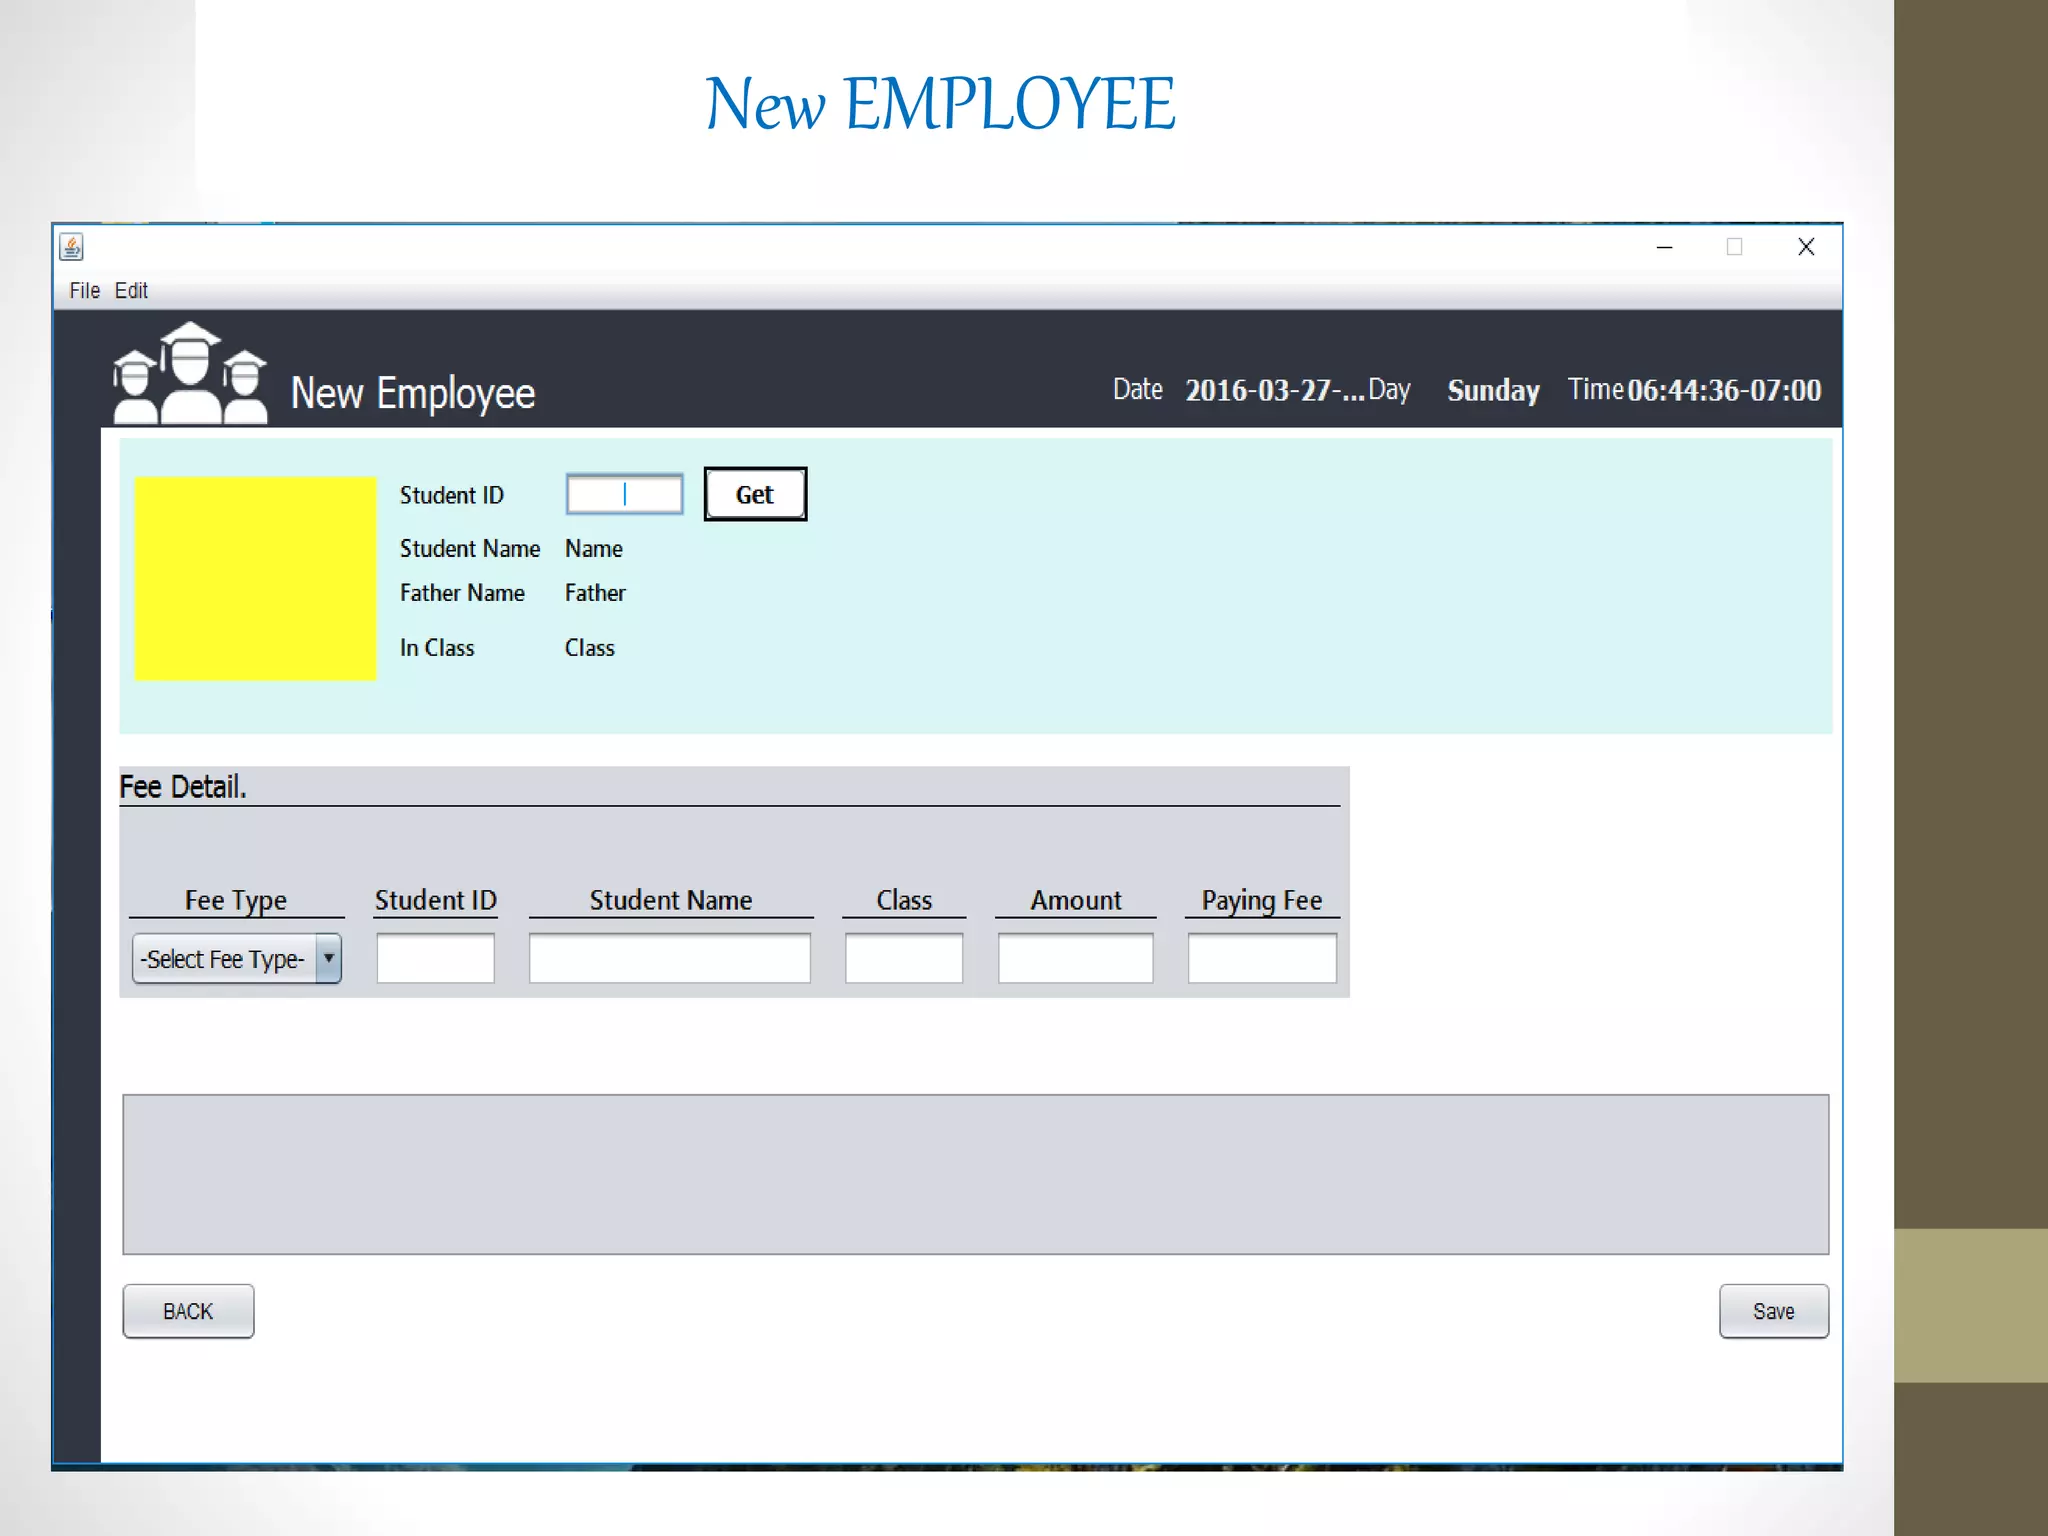Click the 'Father' placeholder value

(x=595, y=593)
